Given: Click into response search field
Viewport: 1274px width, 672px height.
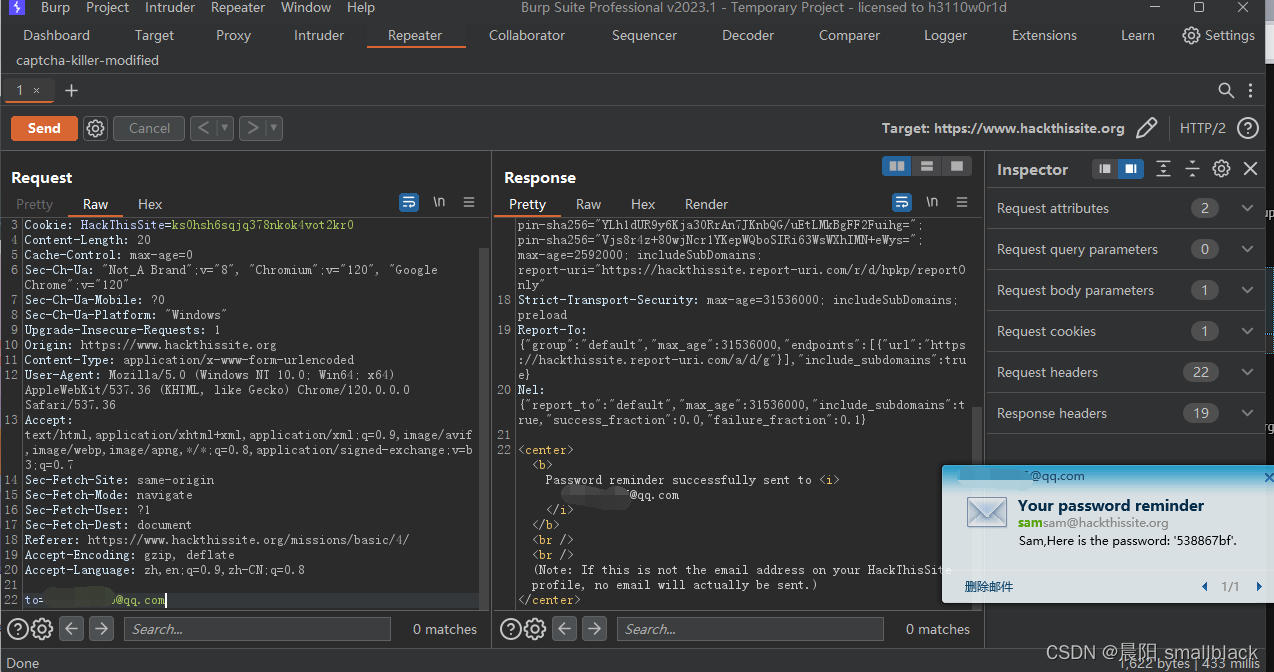Looking at the screenshot, I should 750,629.
